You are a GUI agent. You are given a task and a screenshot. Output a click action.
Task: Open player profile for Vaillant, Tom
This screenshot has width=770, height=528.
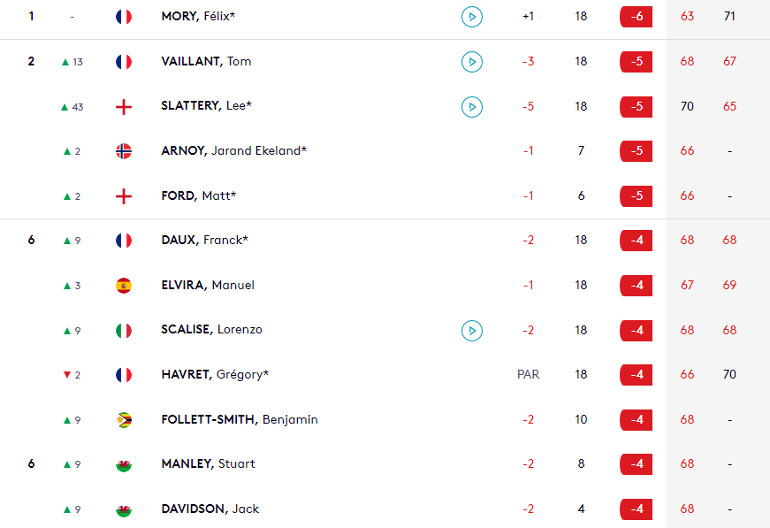206,61
